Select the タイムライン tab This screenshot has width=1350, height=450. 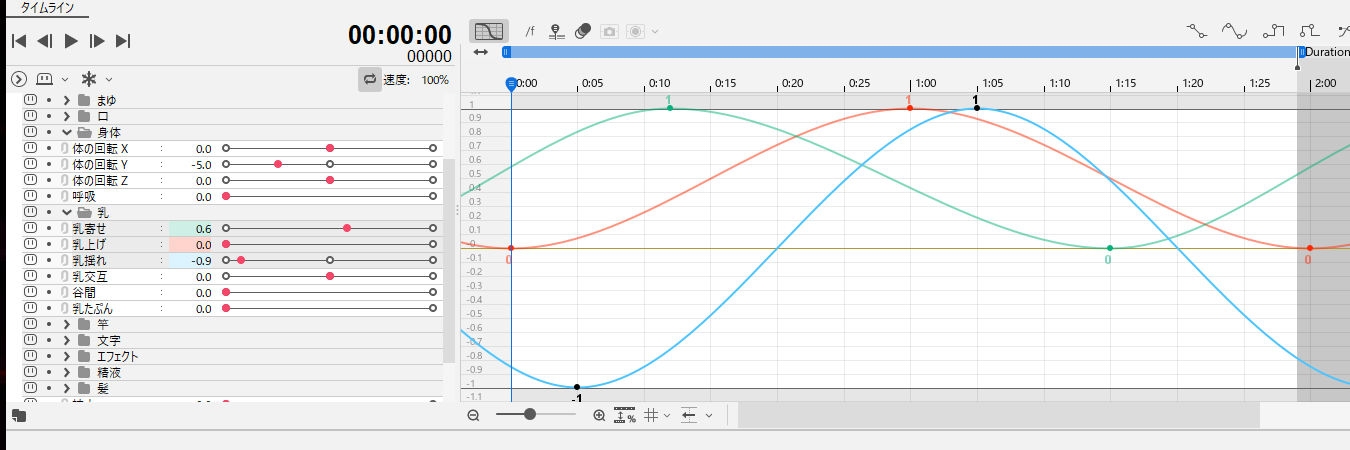coord(46,8)
